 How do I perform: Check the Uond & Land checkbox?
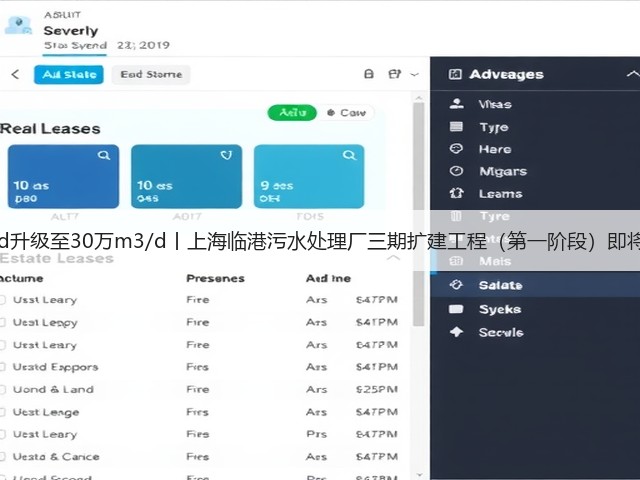(2, 389)
